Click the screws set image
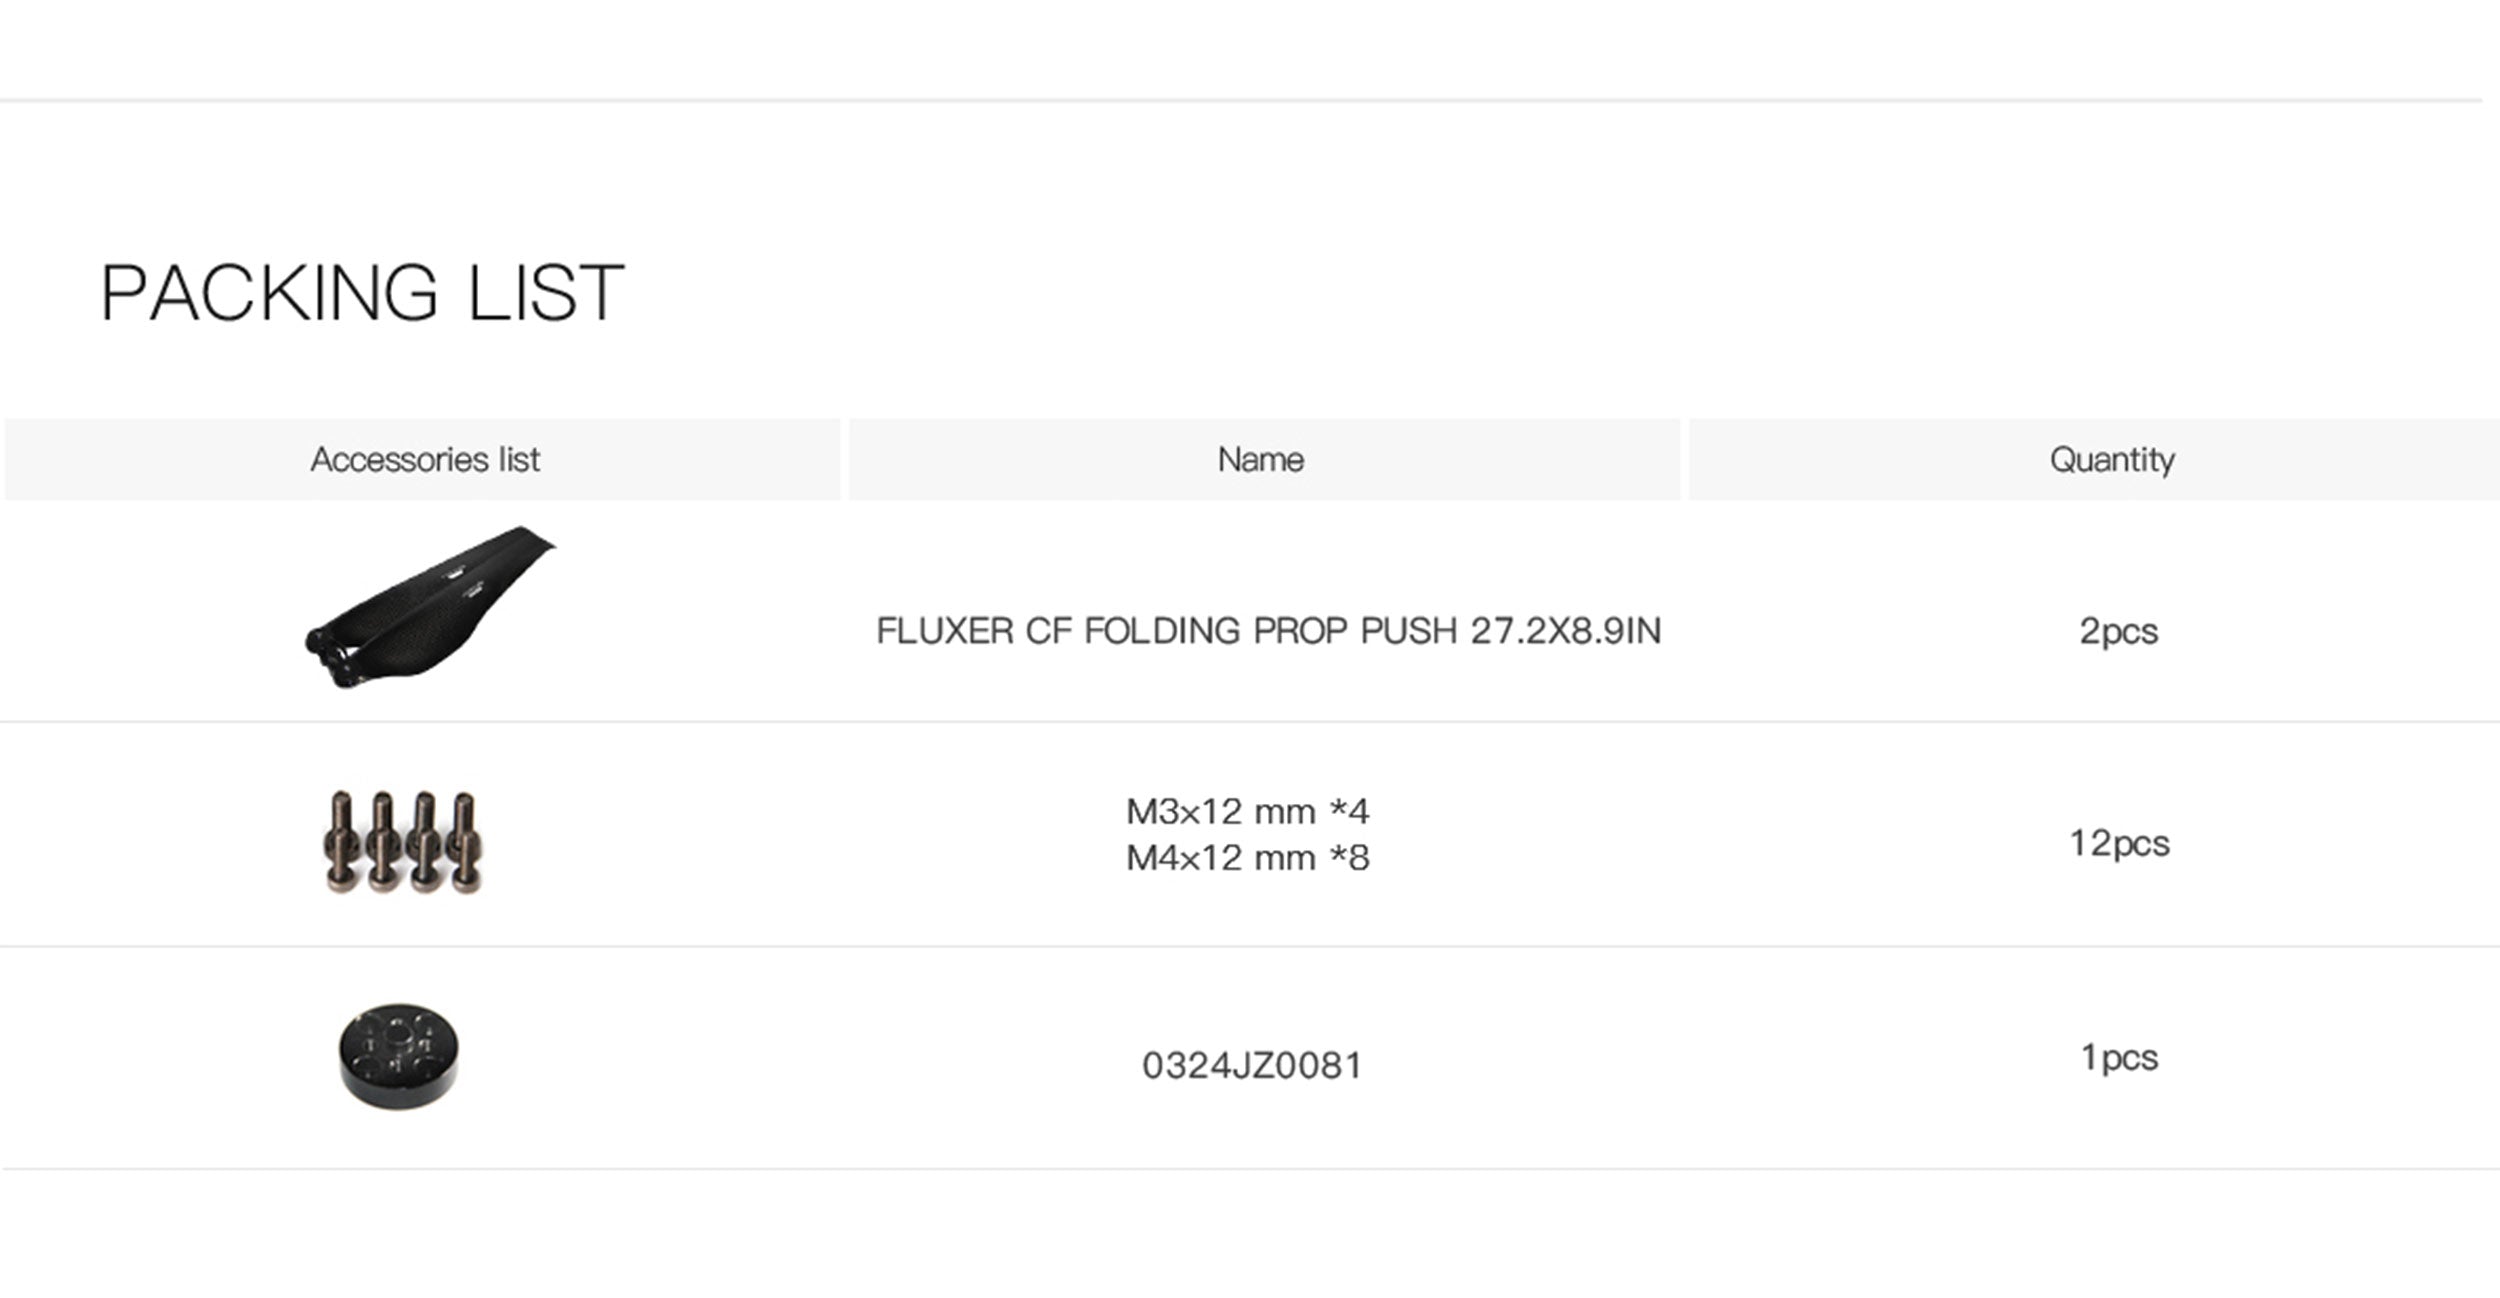Screen dimensions: 2500x1298 click(x=402, y=842)
